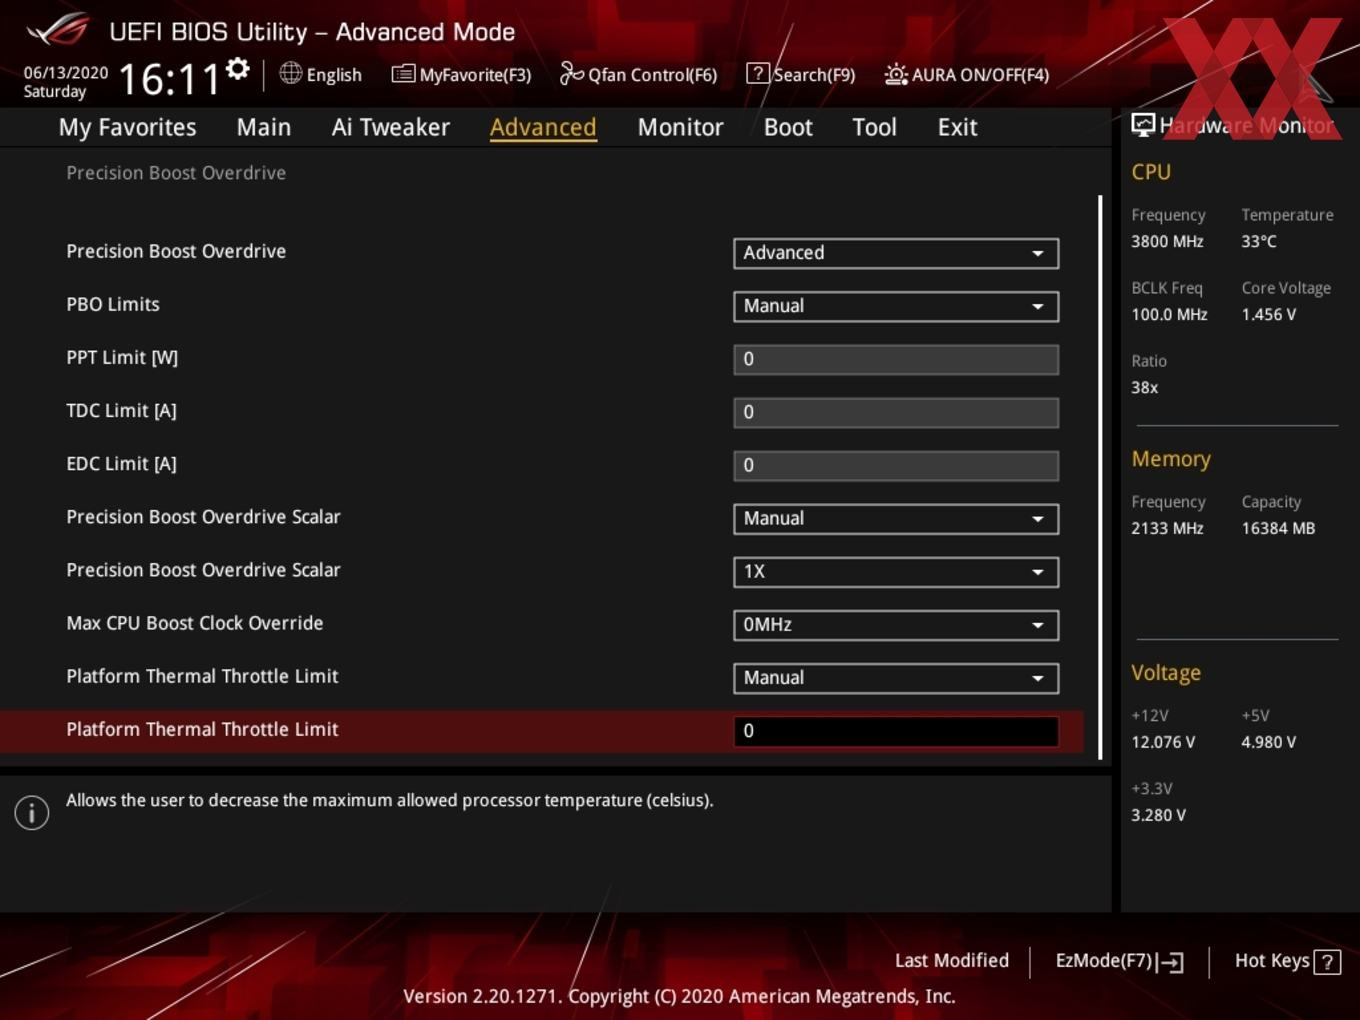Click the EzMode(F7) switch arrow icon
The image size is (1360, 1020).
pos(1171,962)
